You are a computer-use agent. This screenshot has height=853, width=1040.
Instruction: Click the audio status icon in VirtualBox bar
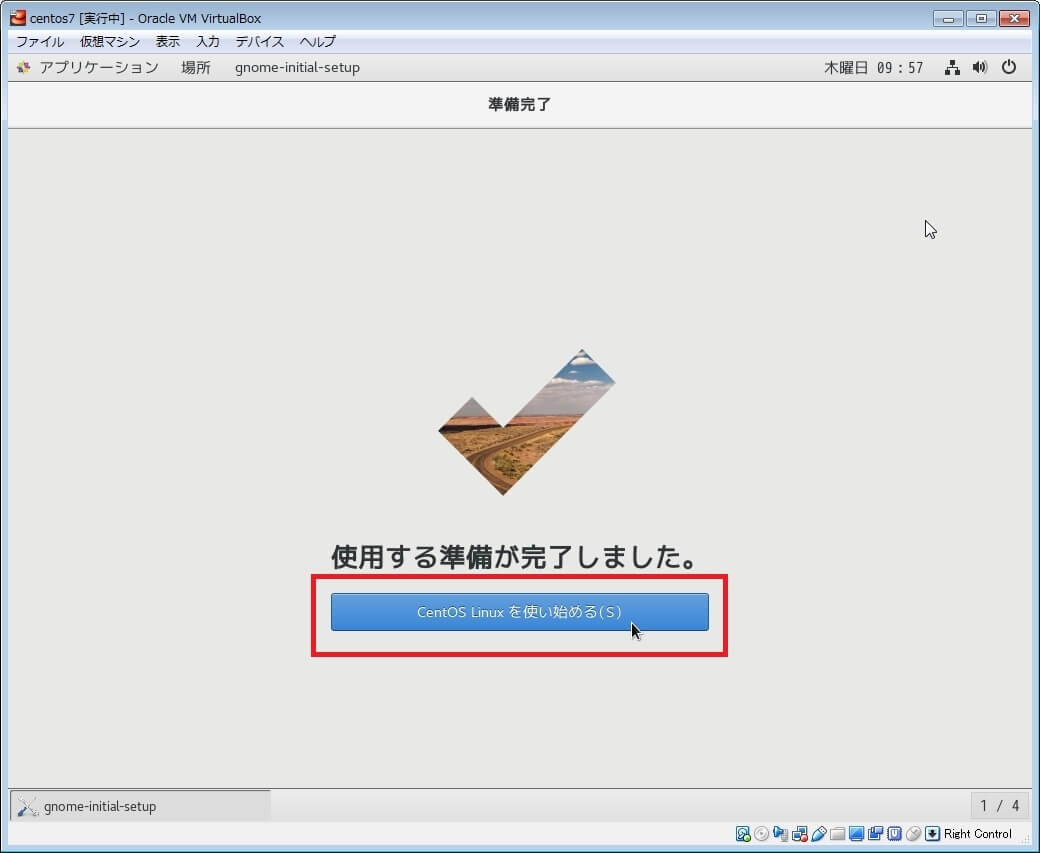tap(781, 834)
